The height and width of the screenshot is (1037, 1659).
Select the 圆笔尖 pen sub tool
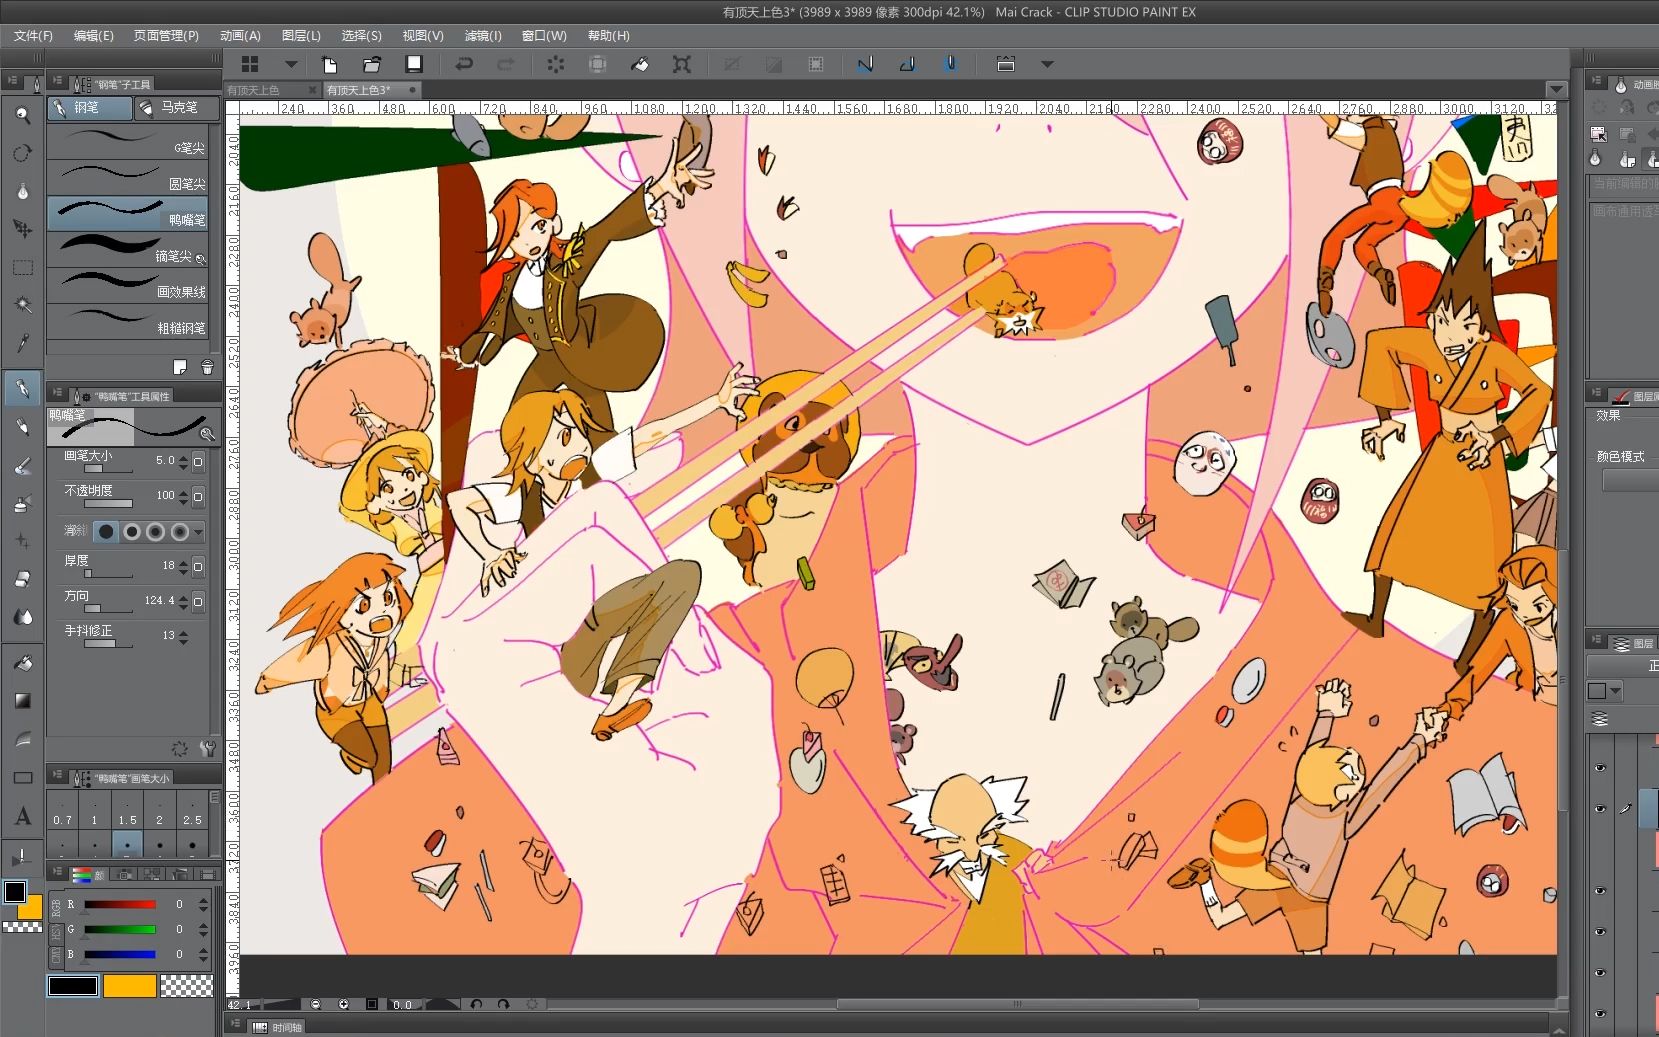128,178
